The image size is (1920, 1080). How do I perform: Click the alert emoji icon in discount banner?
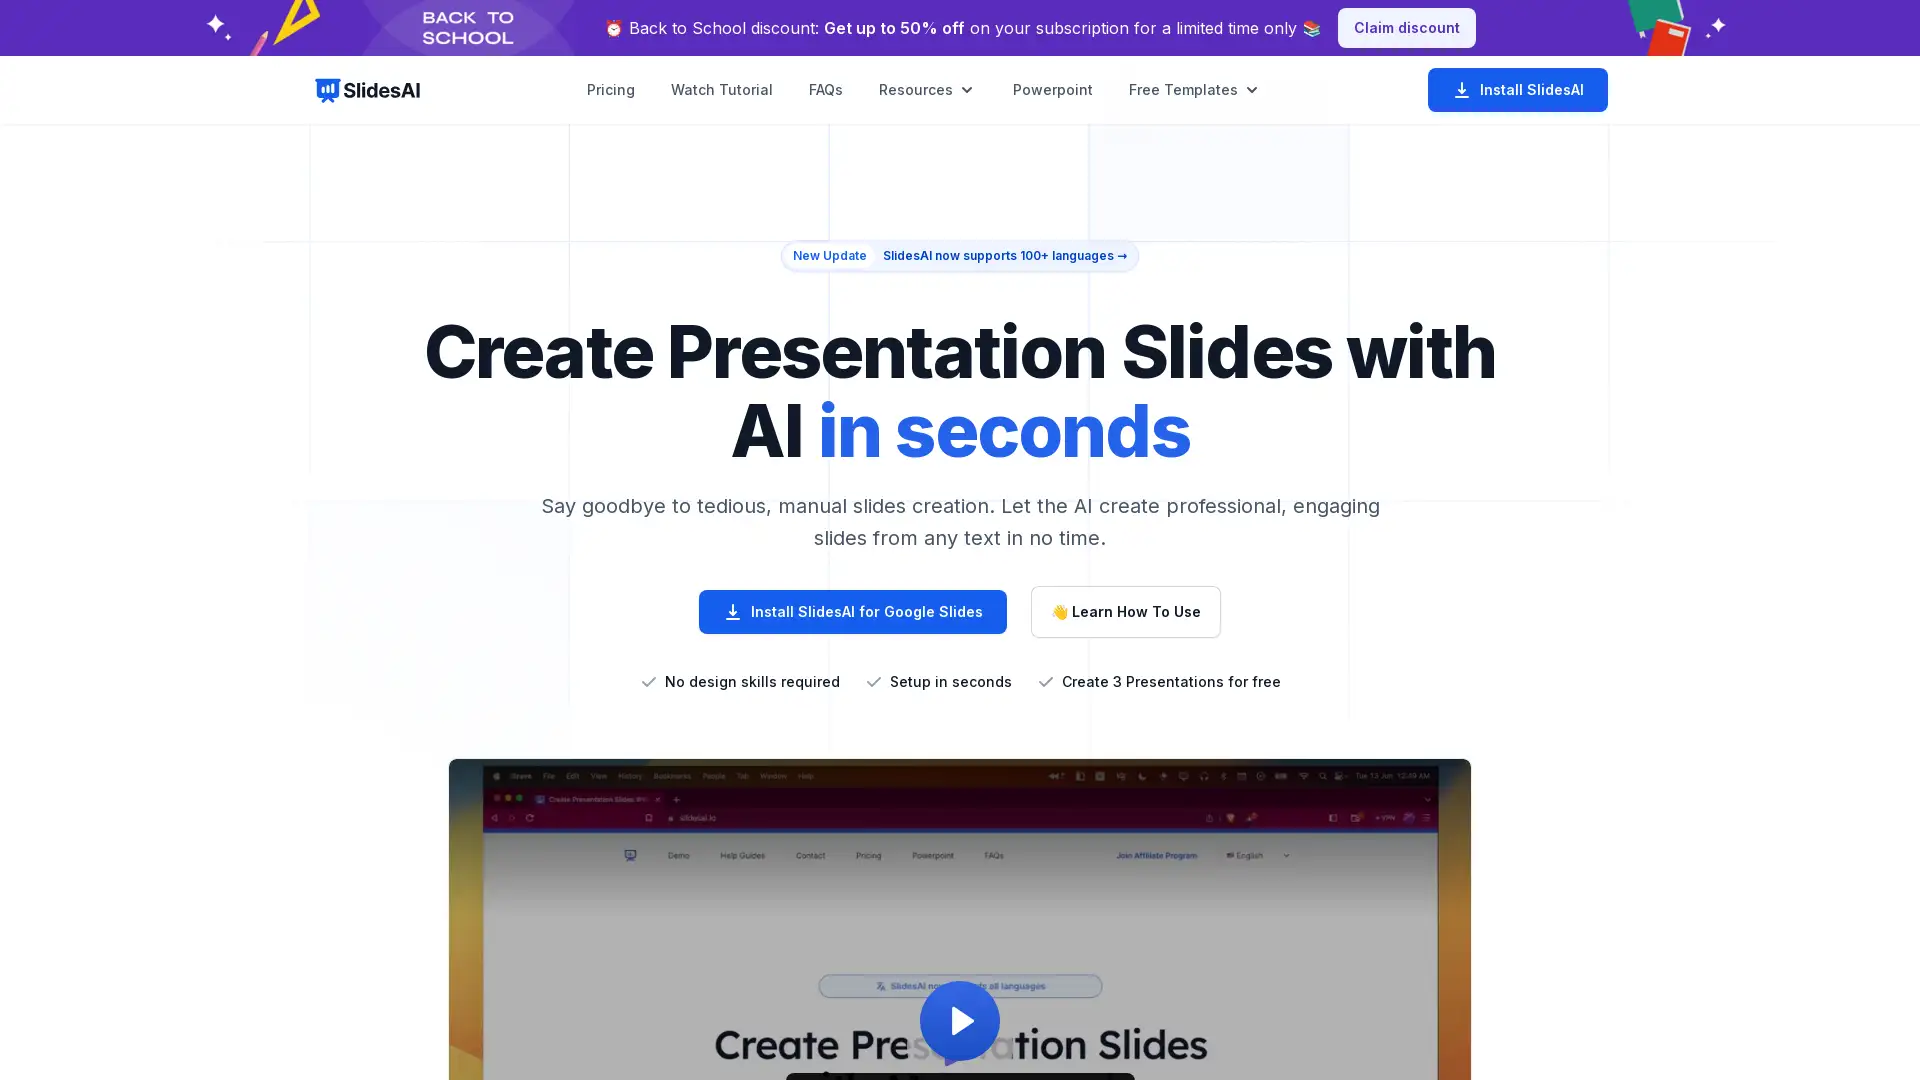click(613, 28)
